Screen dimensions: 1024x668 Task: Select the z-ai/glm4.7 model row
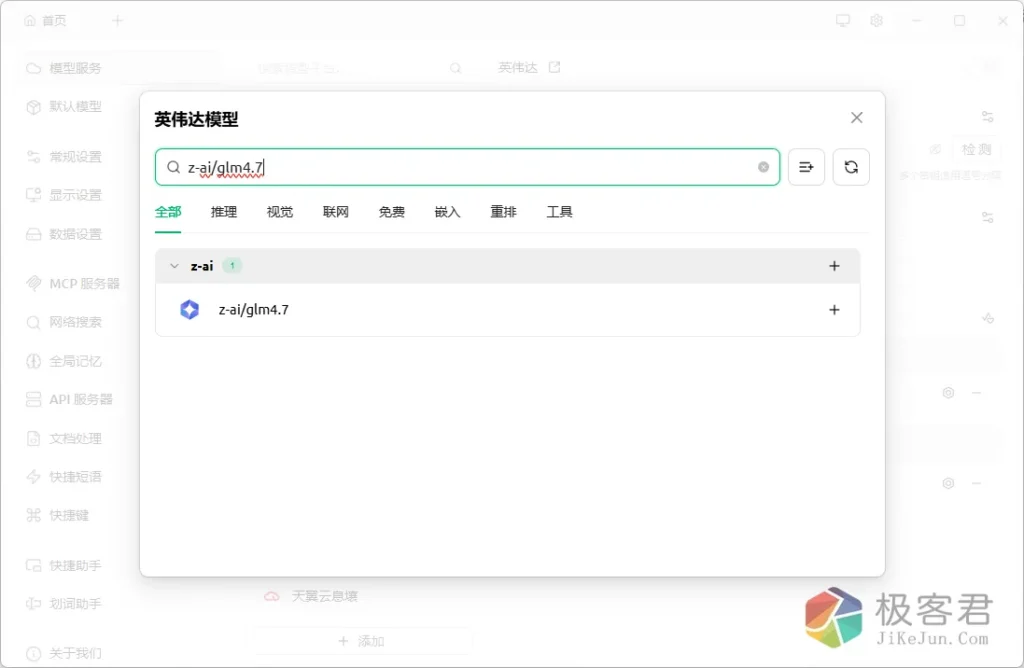pyautogui.click(x=500, y=310)
